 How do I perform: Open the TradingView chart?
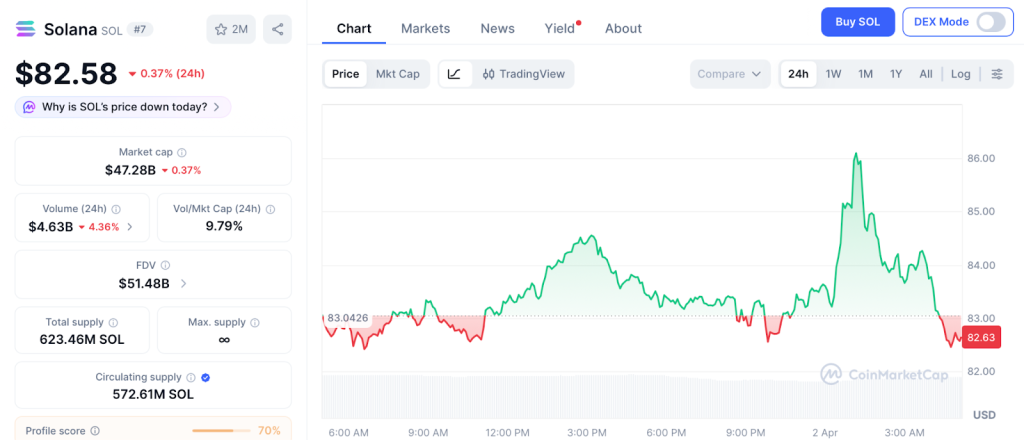click(523, 74)
